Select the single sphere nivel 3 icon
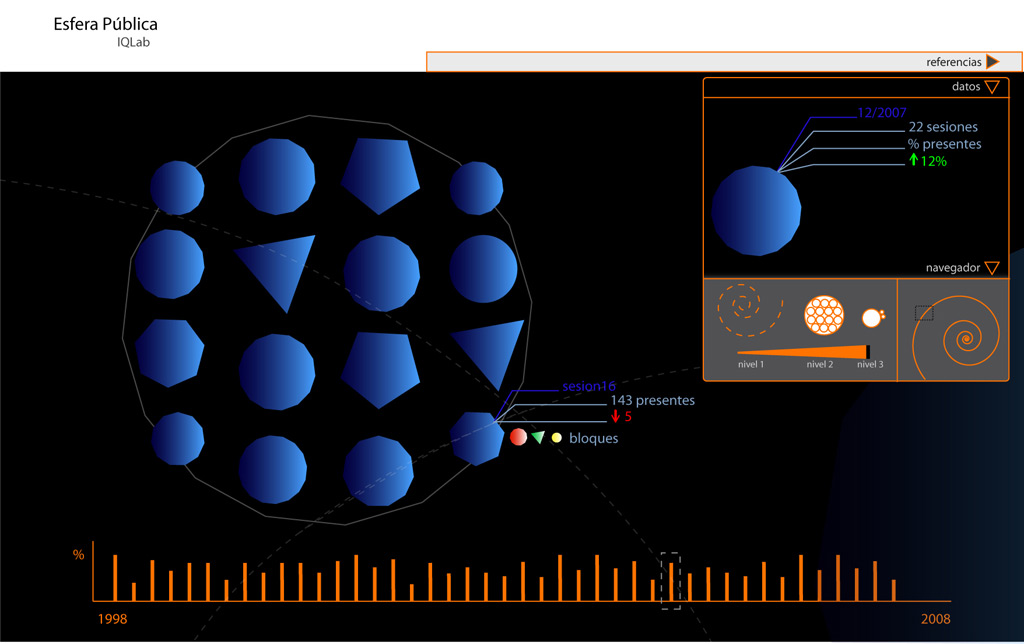1024x644 pixels. [871, 318]
